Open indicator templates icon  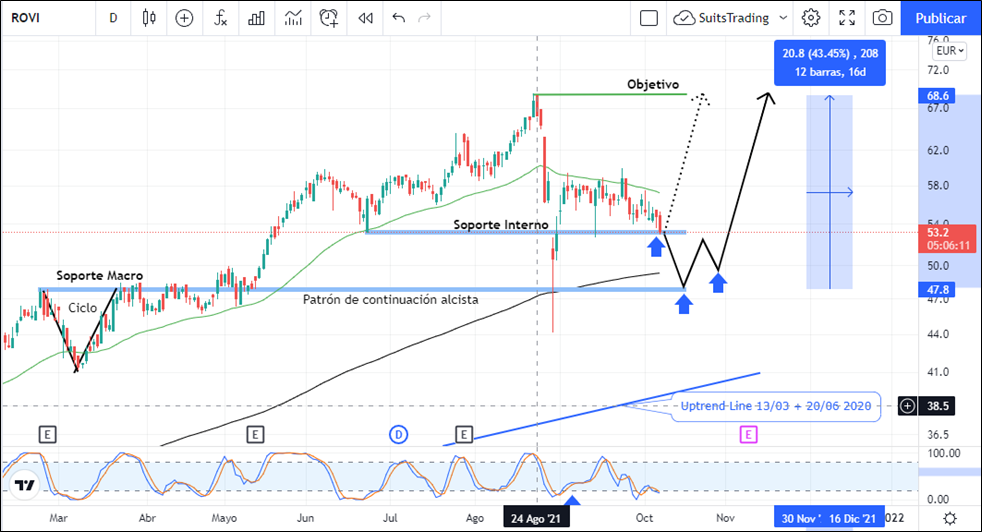(x=293, y=18)
